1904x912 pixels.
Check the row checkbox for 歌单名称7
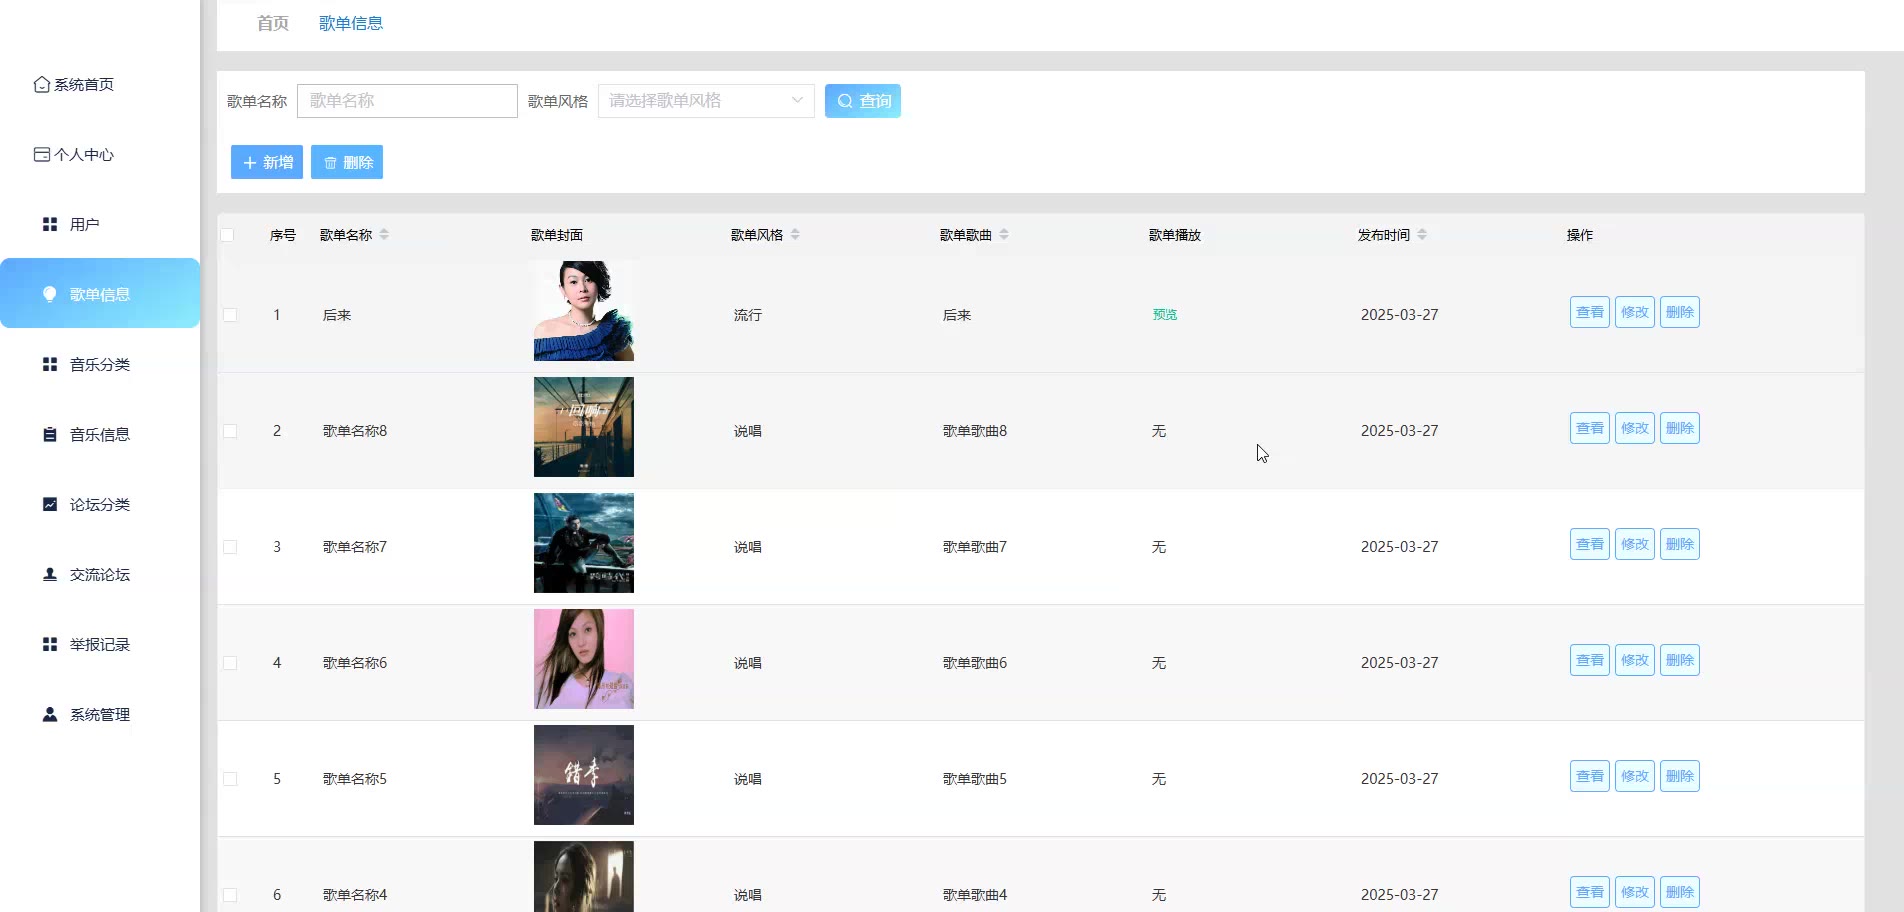click(230, 547)
